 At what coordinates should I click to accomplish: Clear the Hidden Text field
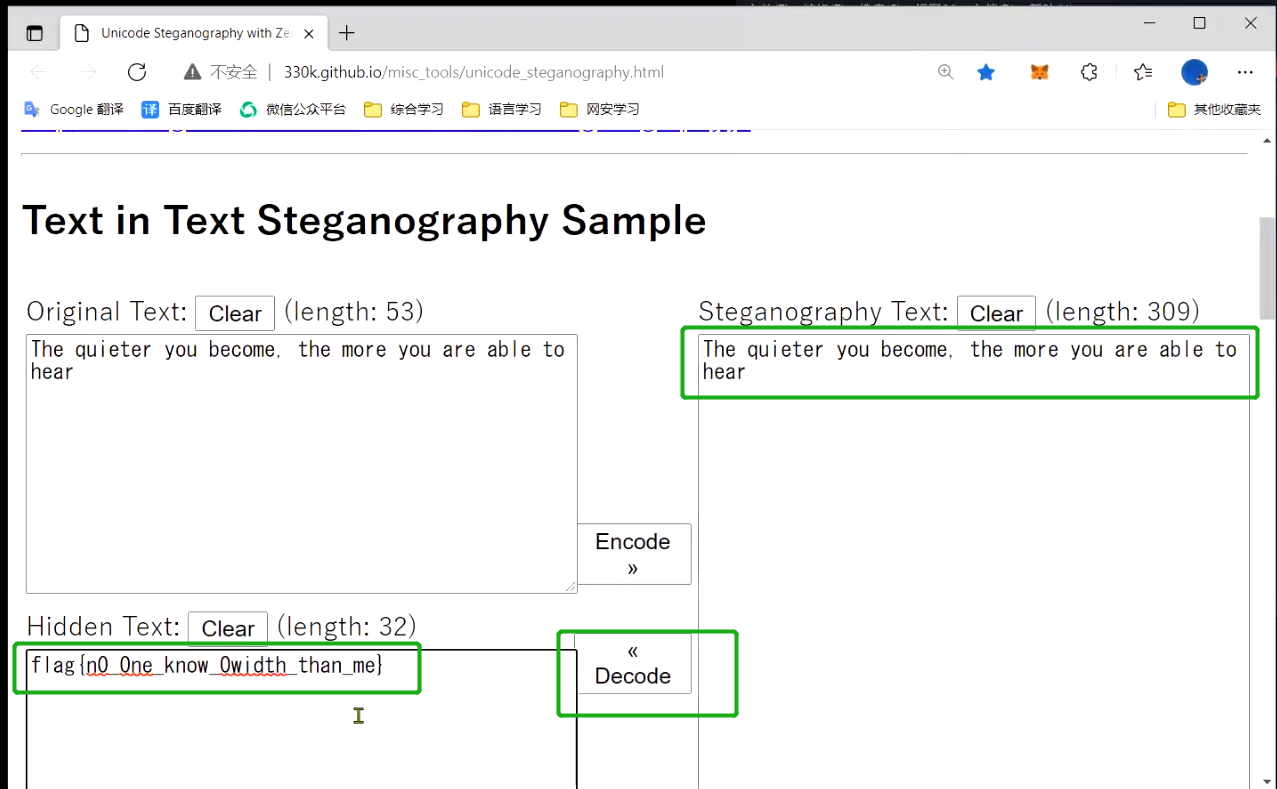228,629
